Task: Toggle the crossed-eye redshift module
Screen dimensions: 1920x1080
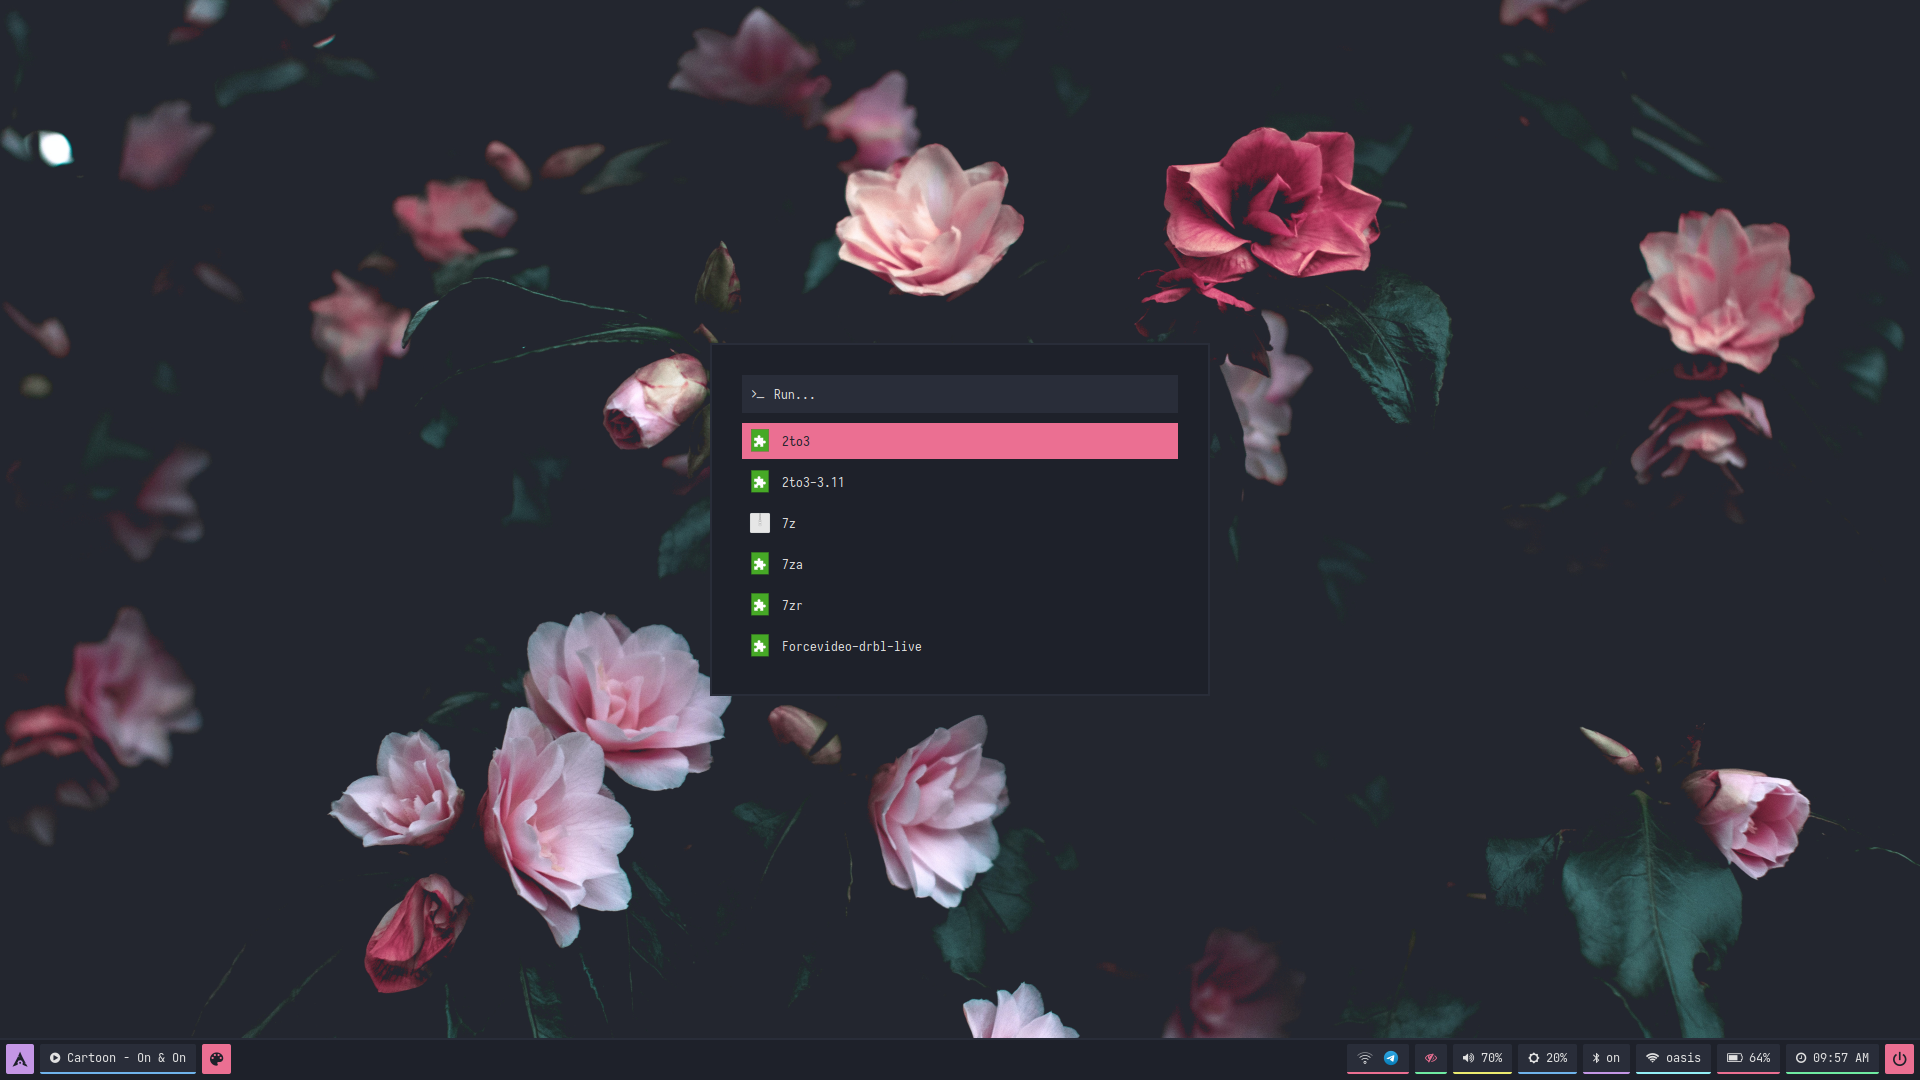Action: [1431, 1058]
